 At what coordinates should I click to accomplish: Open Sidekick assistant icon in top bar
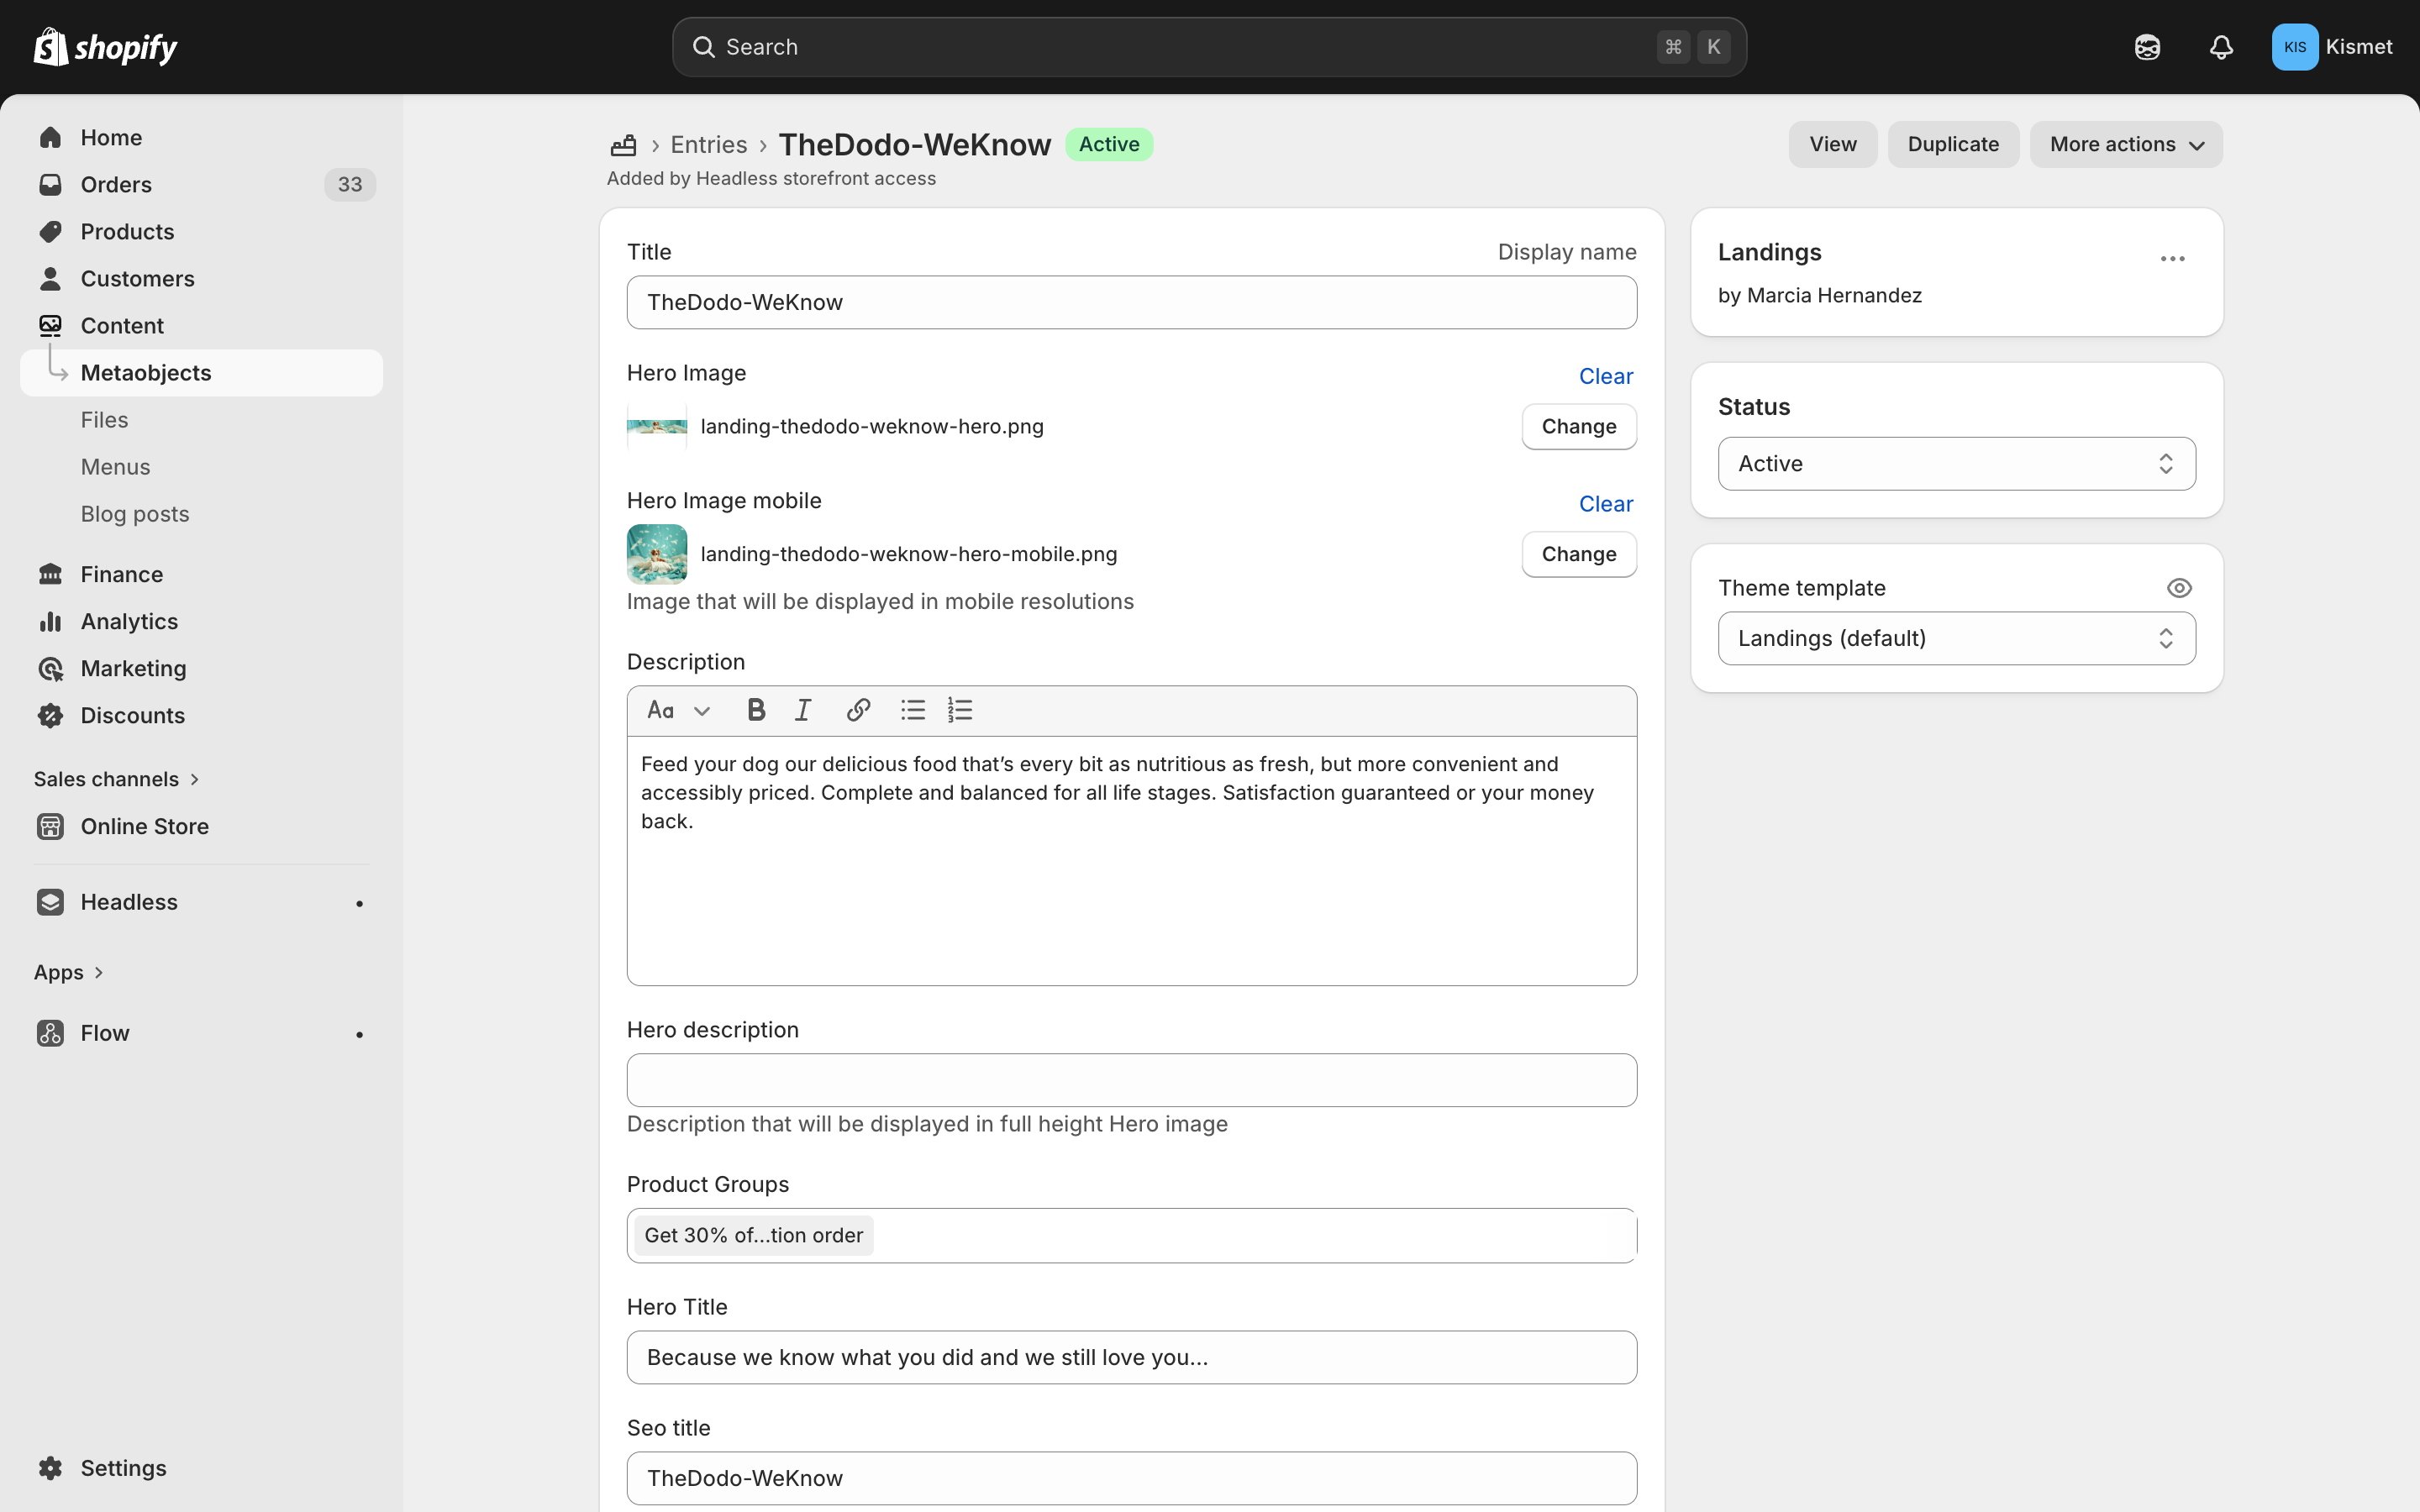coord(2147,47)
